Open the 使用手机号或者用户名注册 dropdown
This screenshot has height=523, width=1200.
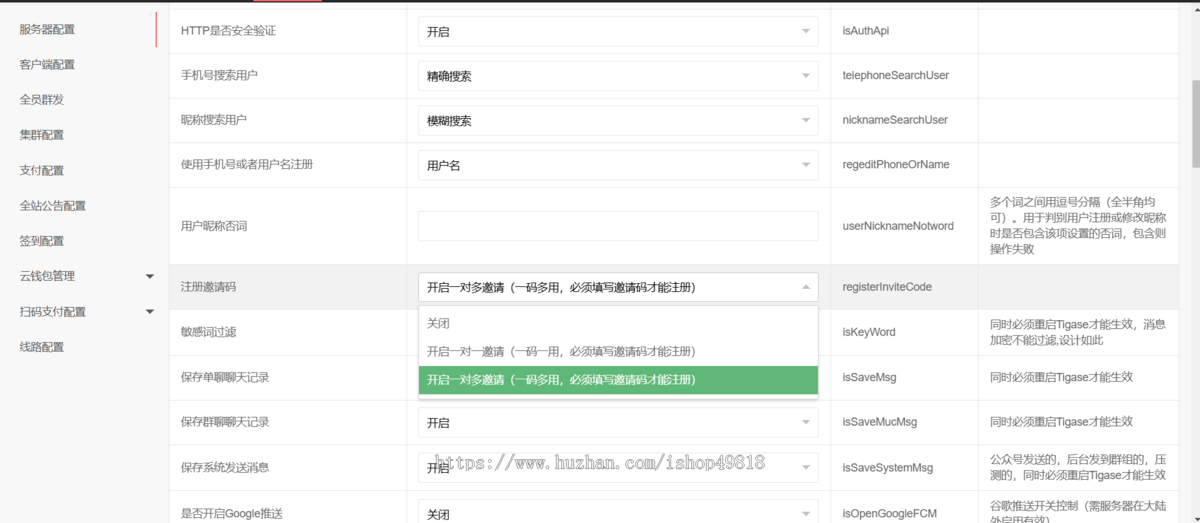point(618,165)
